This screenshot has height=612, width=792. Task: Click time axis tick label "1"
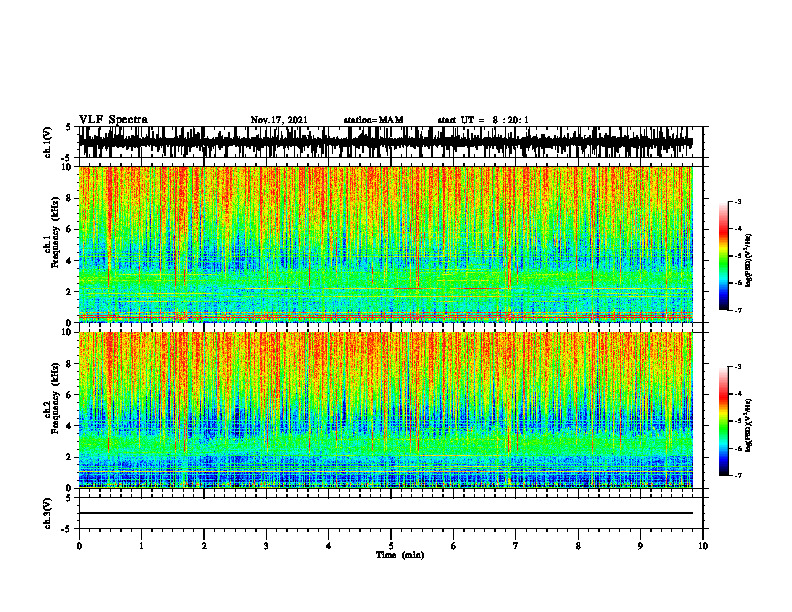(x=141, y=546)
